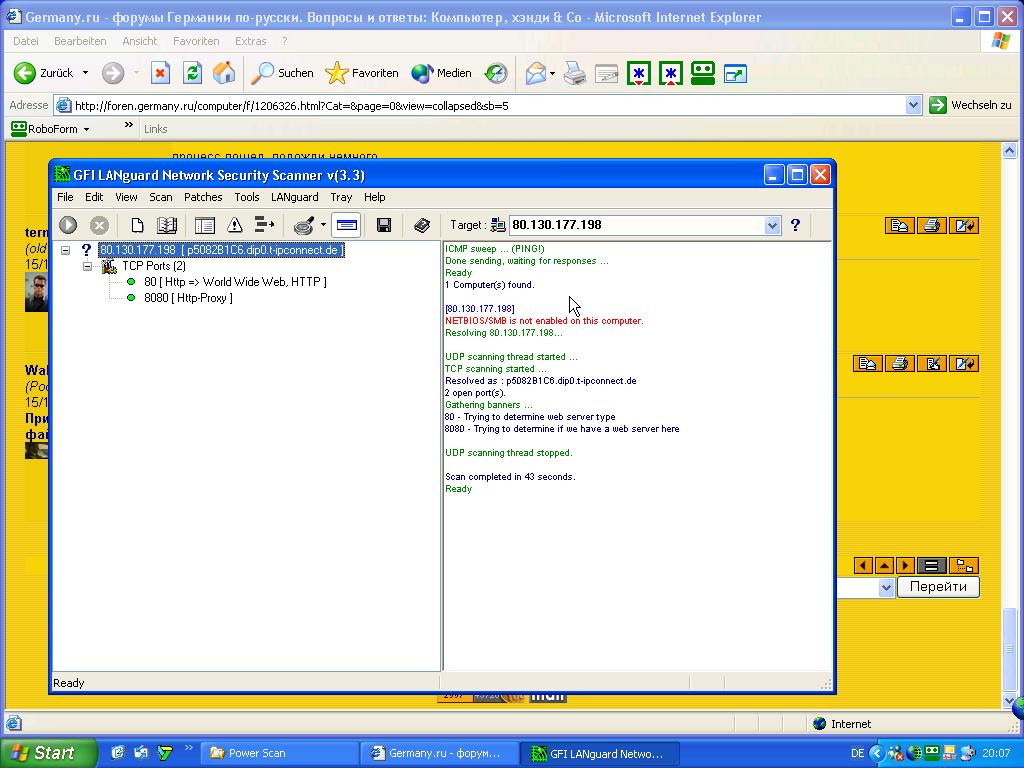The width and height of the screenshot is (1024, 768).
Task: Collapse the 80.130.177.198 host node
Action: (65, 250)
